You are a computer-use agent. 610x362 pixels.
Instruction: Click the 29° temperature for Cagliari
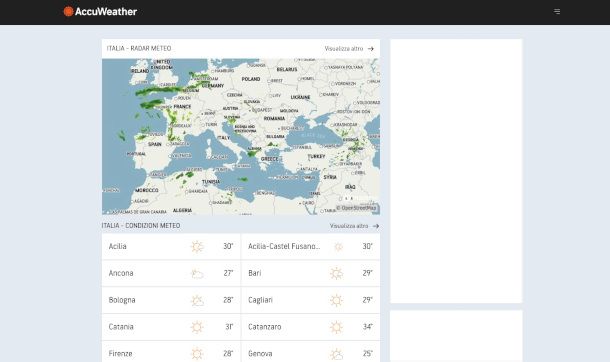click(367, 300)
